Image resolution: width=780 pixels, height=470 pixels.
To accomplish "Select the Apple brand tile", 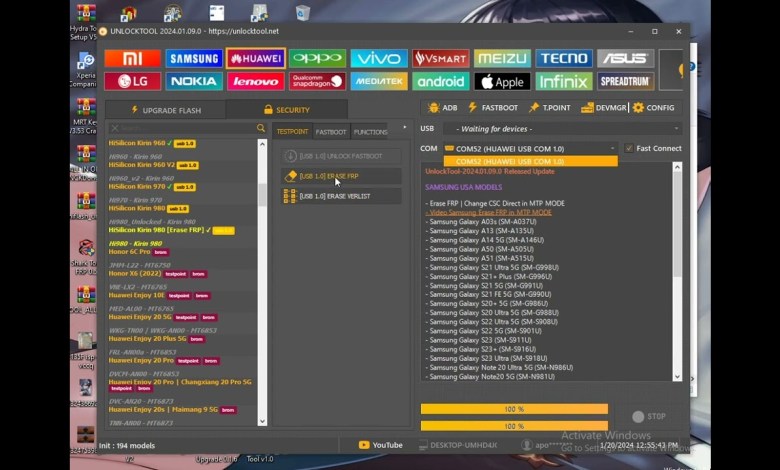I will [x=502, y=81].
